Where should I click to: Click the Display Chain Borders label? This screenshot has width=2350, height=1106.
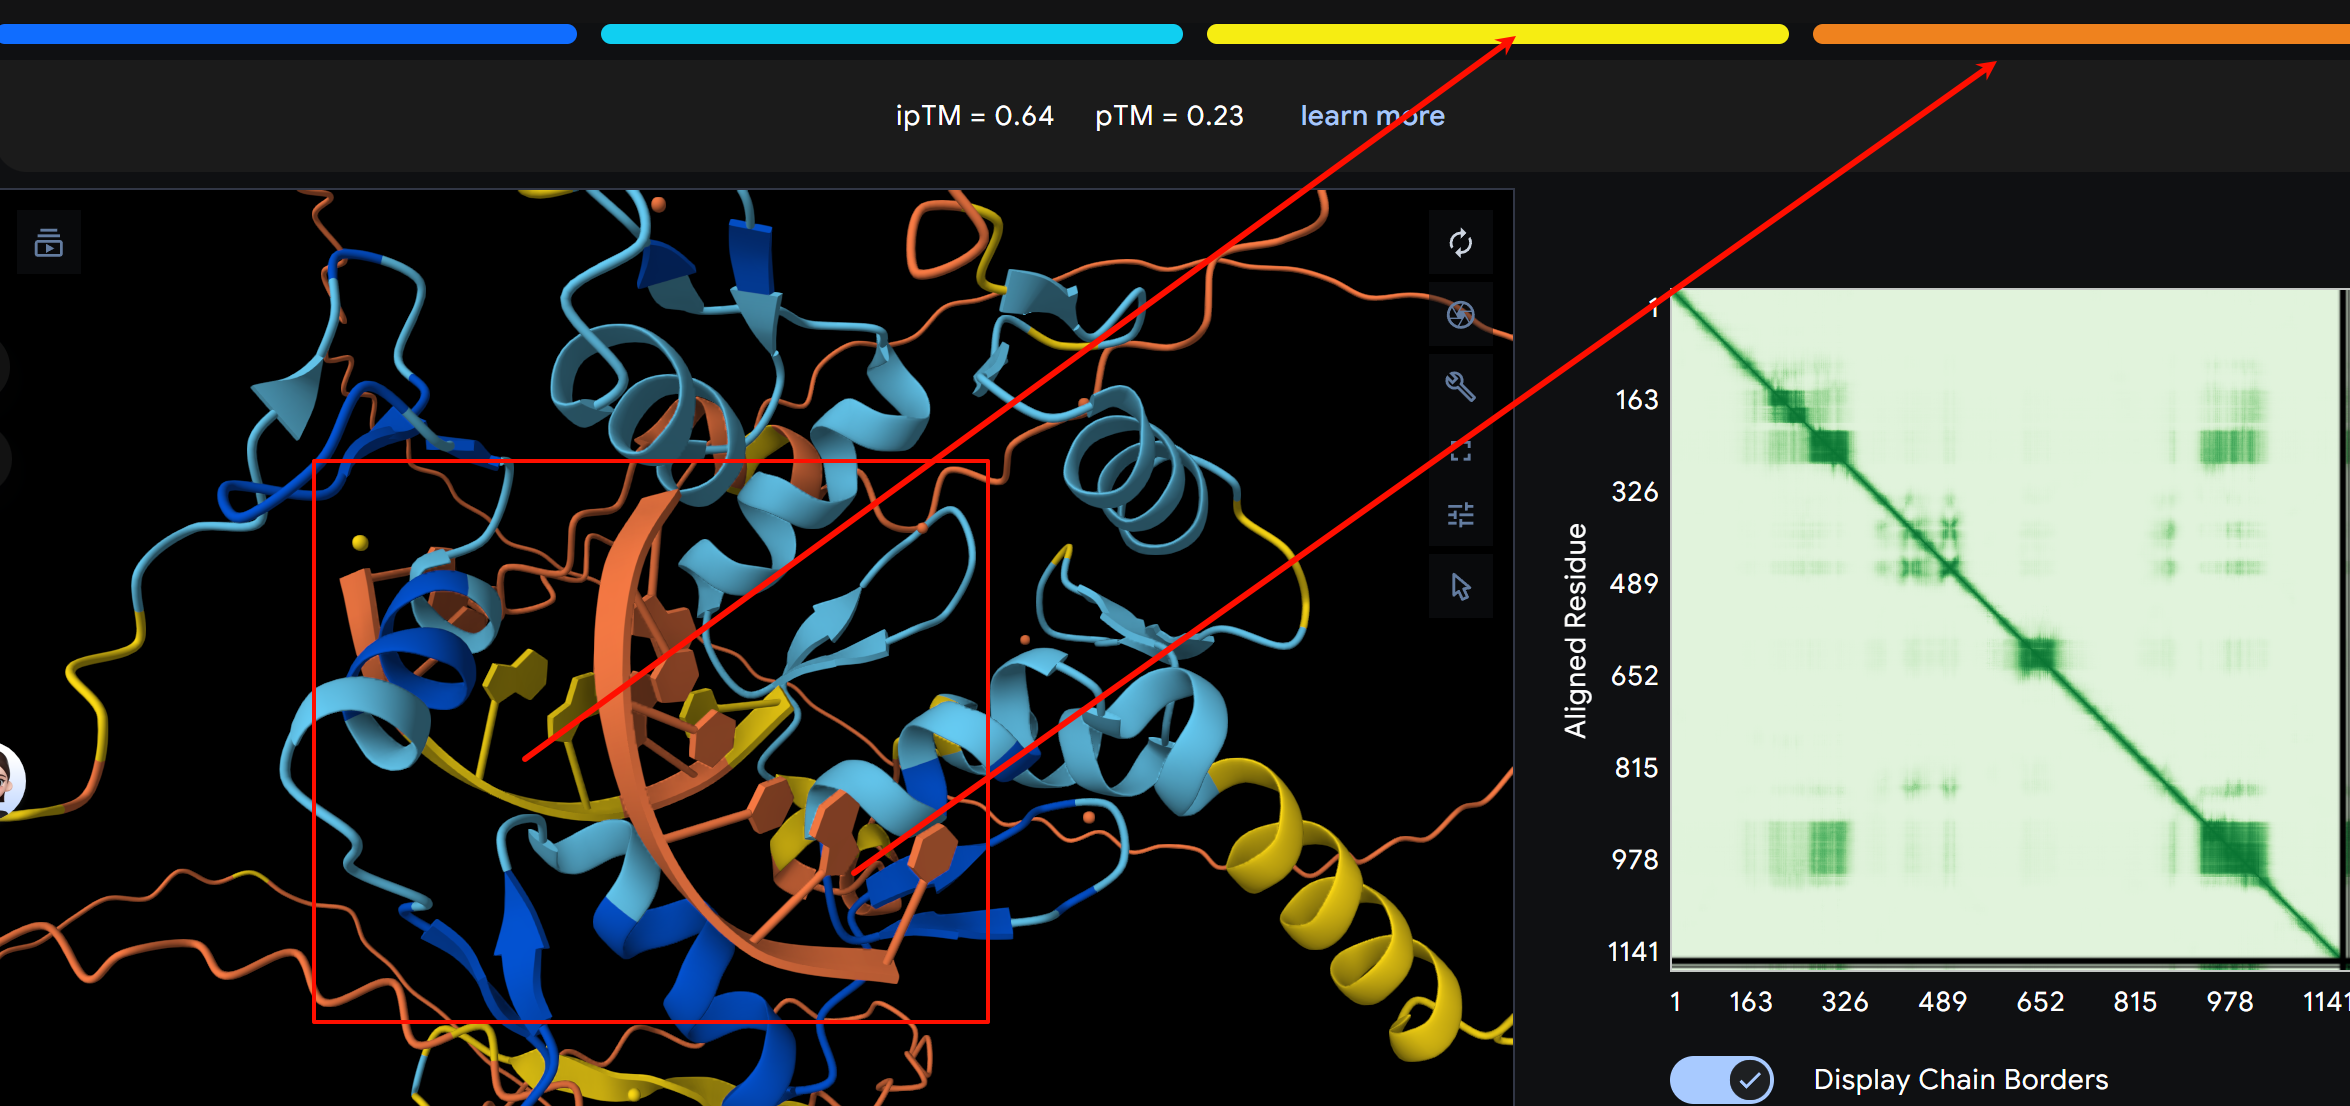click(1960, 1080)
